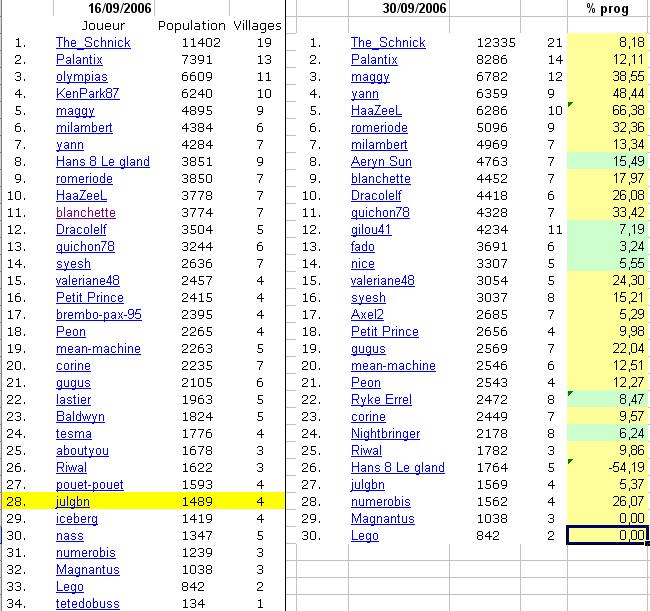
Task: Select population cell 3851
Action: [197, 162]
